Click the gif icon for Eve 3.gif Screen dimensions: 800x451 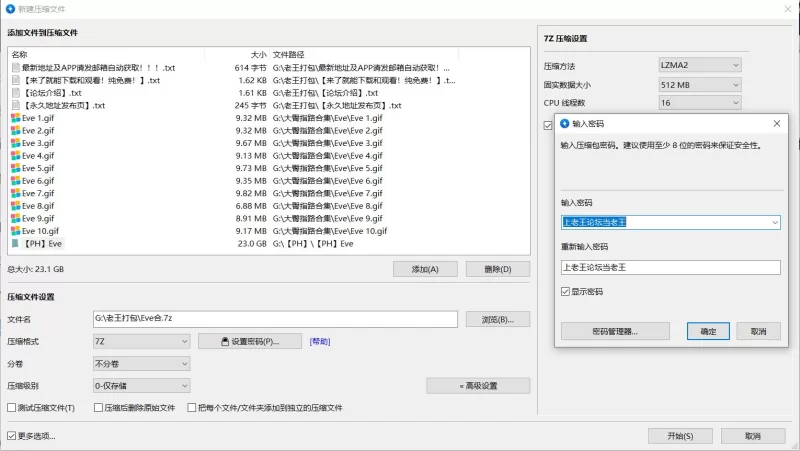[x=16, y=143]
